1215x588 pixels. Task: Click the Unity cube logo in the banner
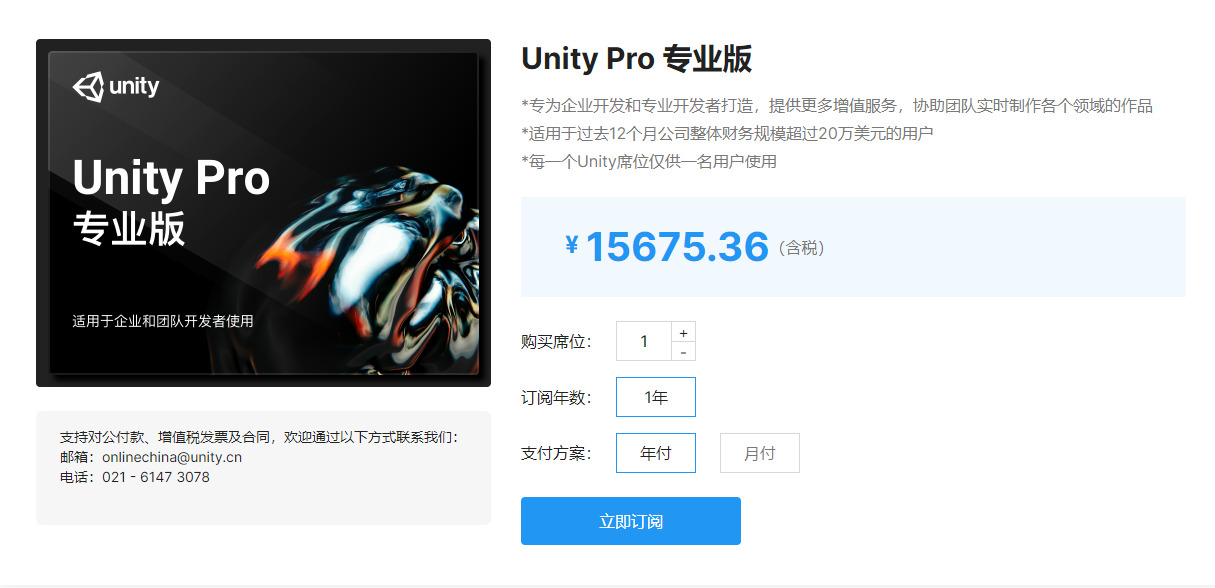click(88, 86)
